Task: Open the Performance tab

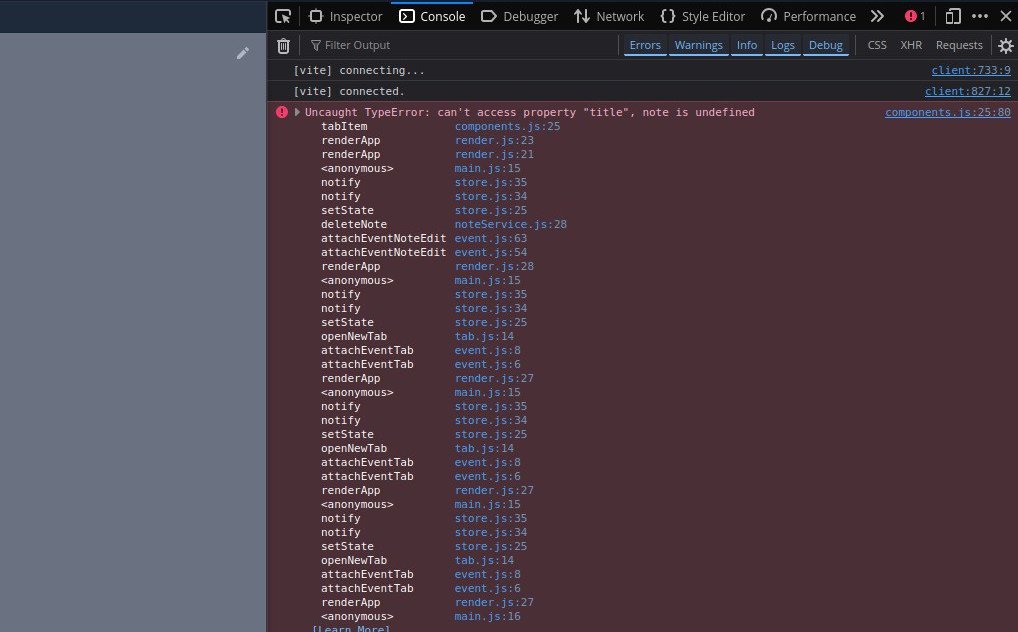Action: pyautogui.click(x=808, y=16)
